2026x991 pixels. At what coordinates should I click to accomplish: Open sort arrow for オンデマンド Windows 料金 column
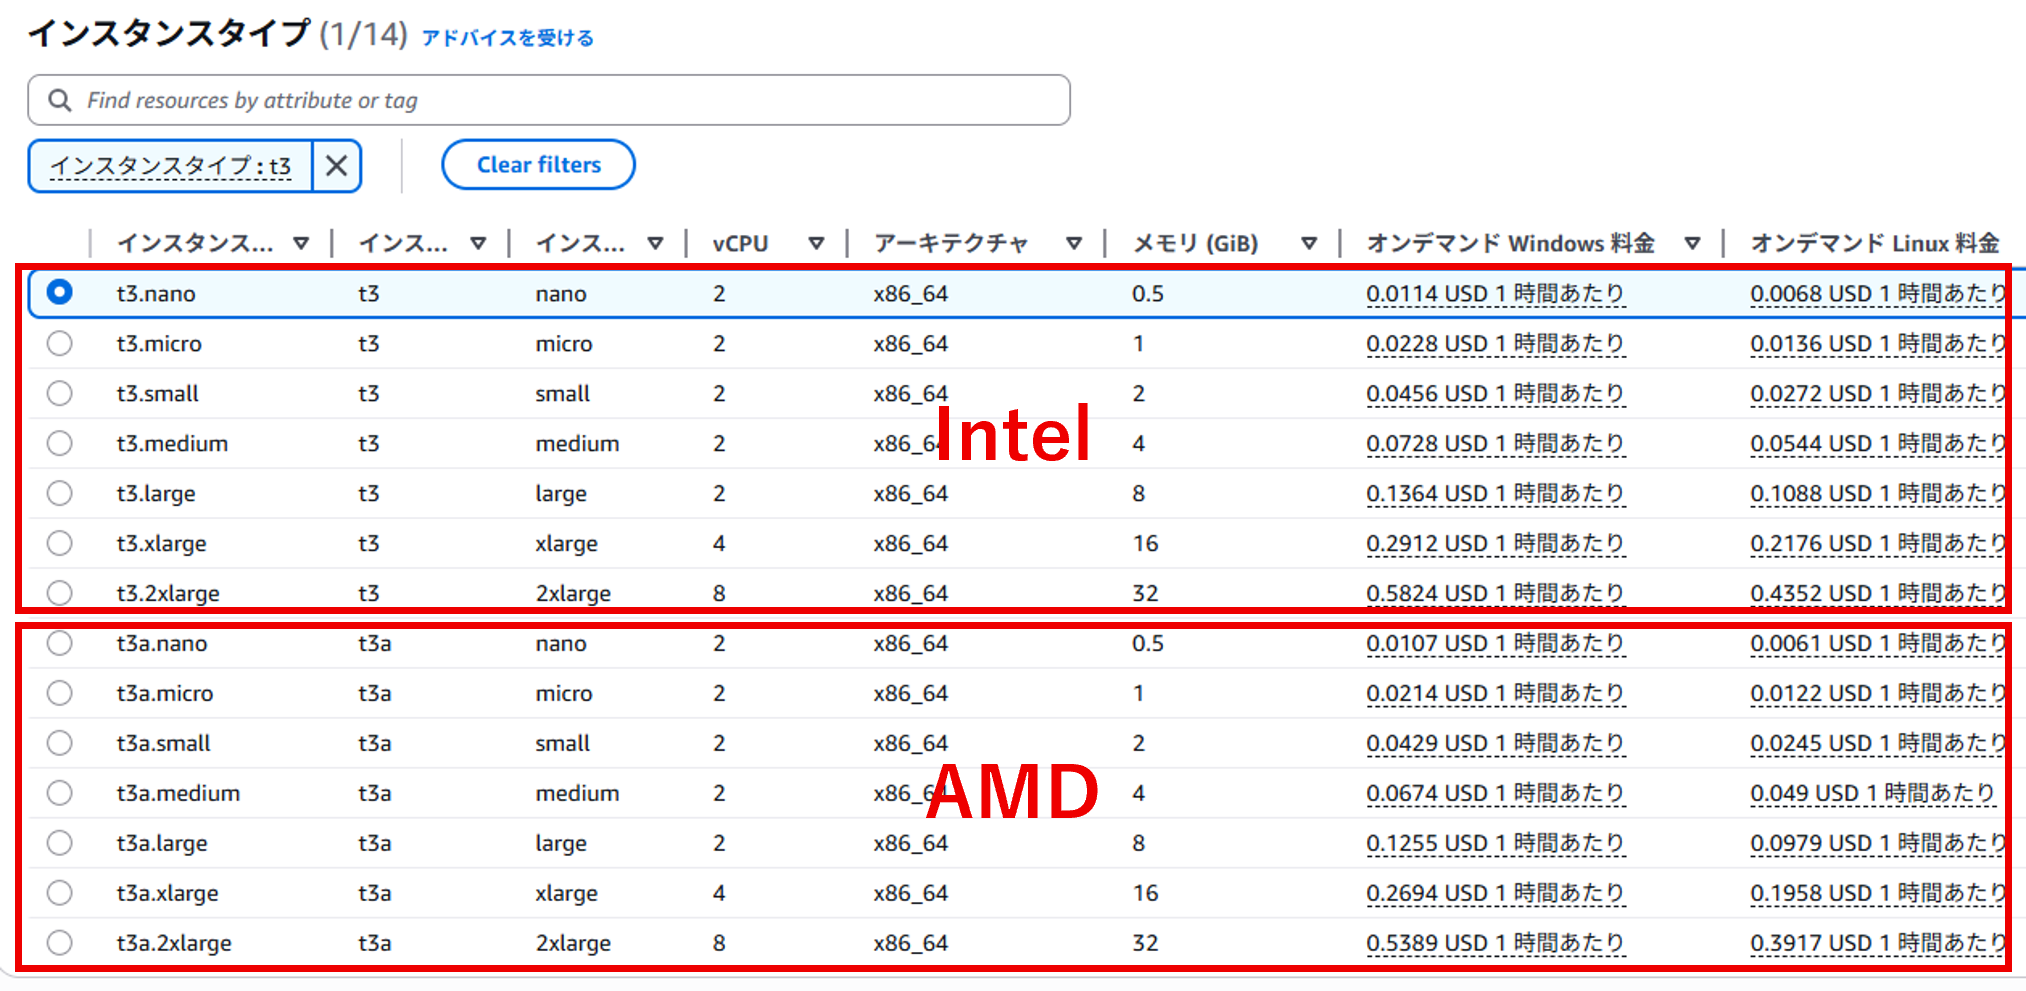1693,243
